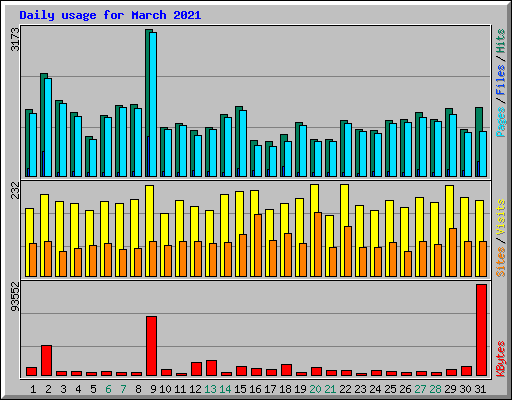Click the 232 visits axis value
This screenshot has width=512, height=400.
pyautogui.click(x=15, y=190)
